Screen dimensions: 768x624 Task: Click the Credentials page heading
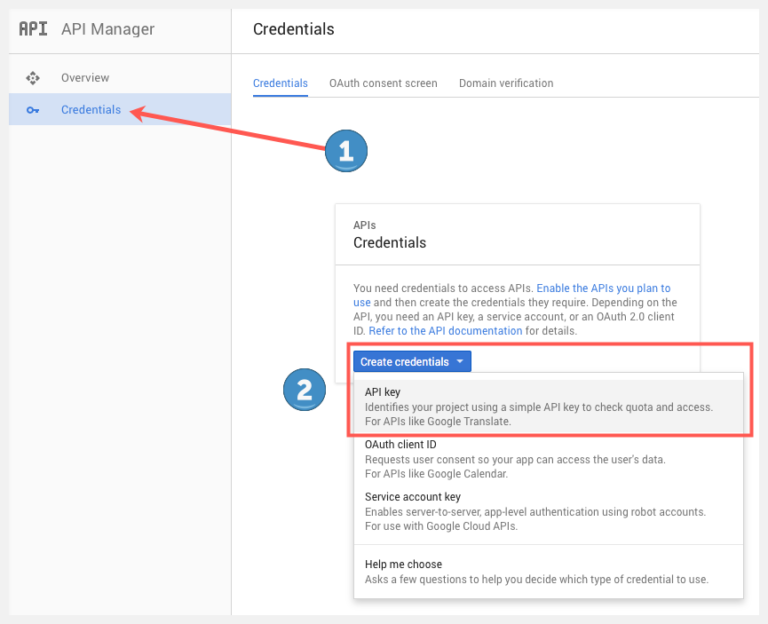pos(293,29)
